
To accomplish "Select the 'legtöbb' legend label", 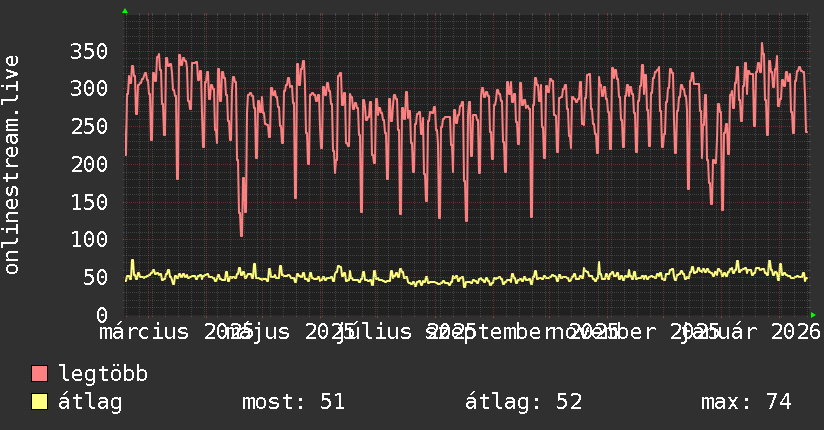I will pos(103,374).
